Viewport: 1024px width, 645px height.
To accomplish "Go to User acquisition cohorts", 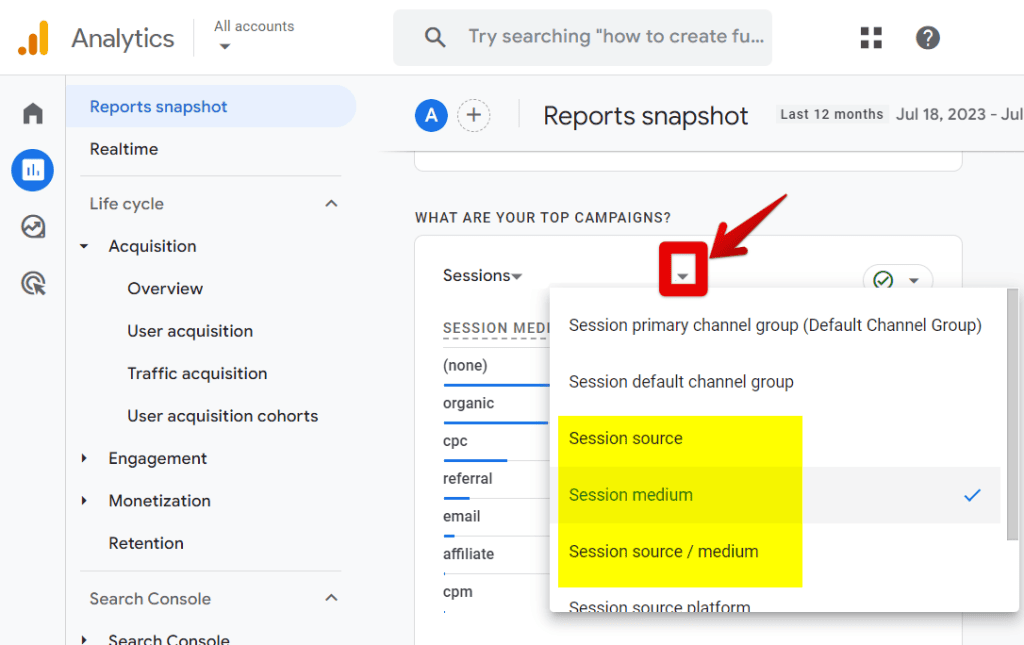I will (x=222, y=416).
